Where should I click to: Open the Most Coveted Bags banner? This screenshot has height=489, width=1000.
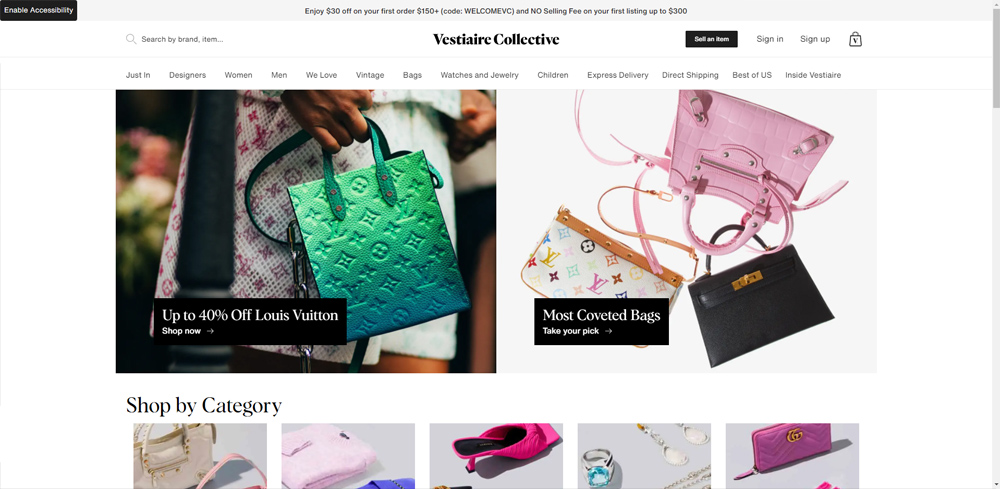click(687, 231)
